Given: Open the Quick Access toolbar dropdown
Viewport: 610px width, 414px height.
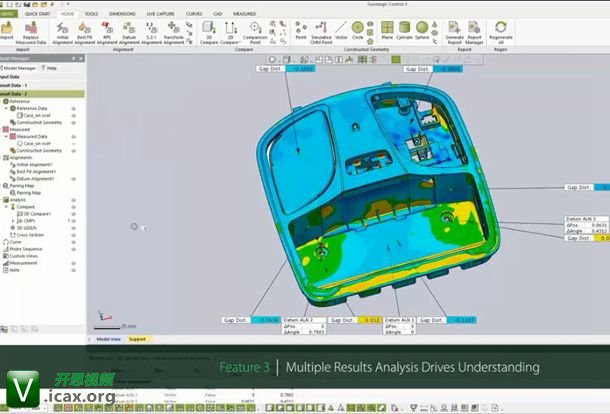Looking at the screenshot, I should (68, 4).
